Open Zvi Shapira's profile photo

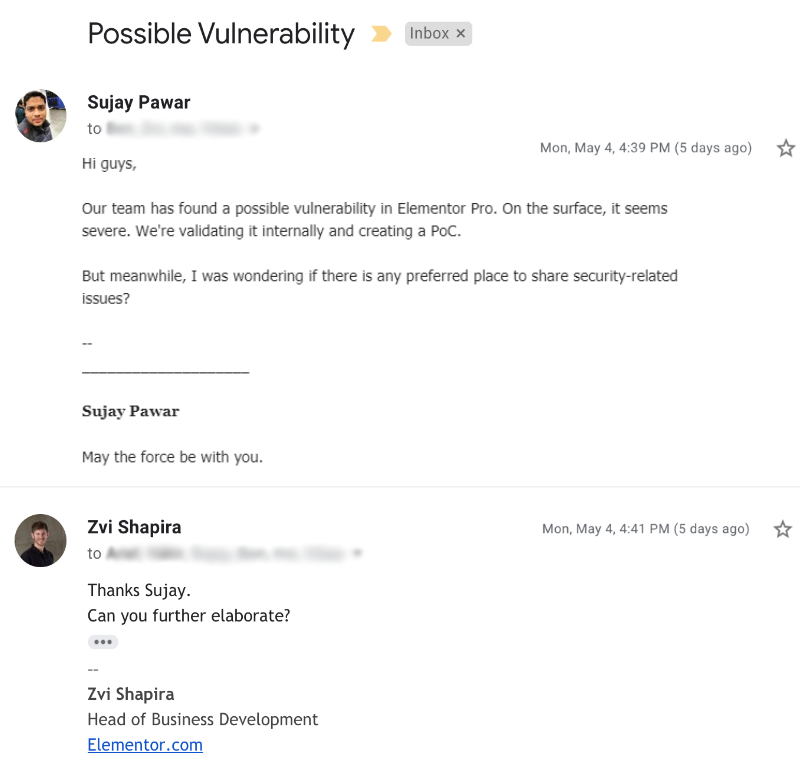(x=41, y=541)
